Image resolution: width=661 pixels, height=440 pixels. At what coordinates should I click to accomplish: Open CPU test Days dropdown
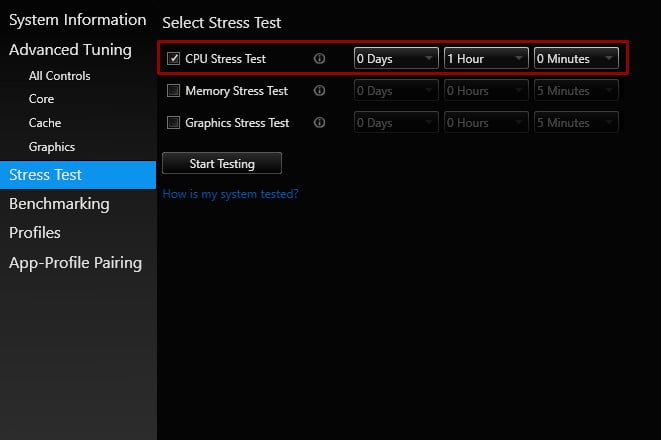(396, 58)
